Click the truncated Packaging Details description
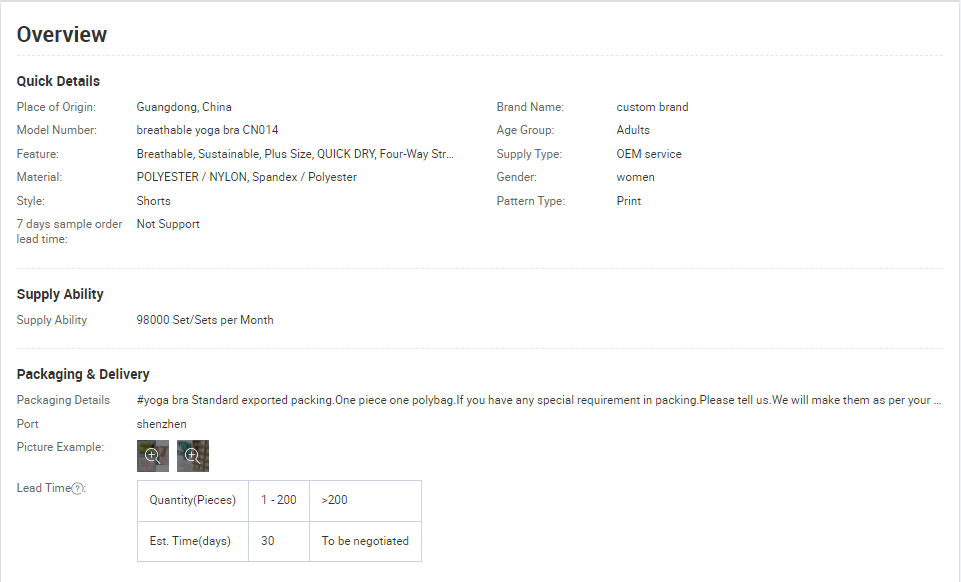The image size is (961, 582). [538, 400]
